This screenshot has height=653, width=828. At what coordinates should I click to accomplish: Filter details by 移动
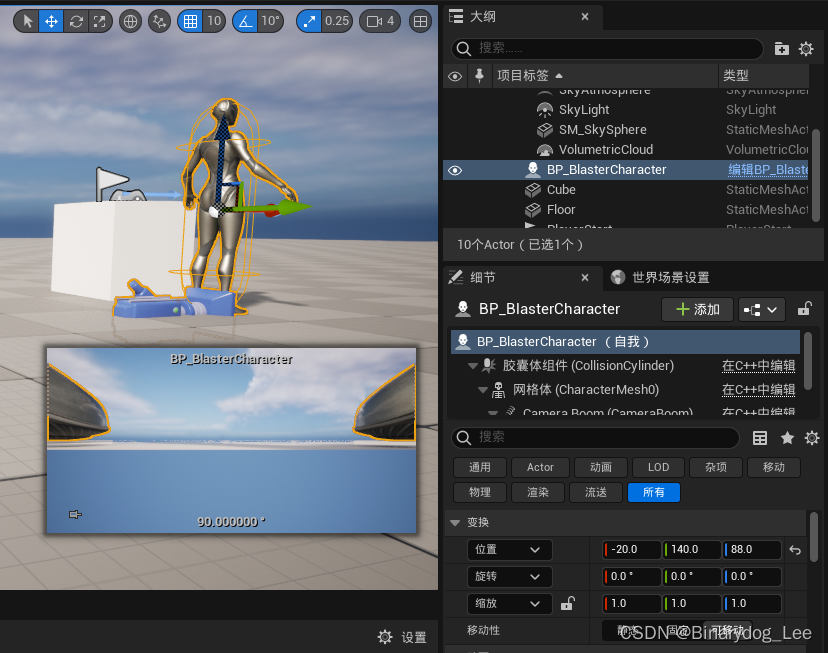[x=774, y=467]
